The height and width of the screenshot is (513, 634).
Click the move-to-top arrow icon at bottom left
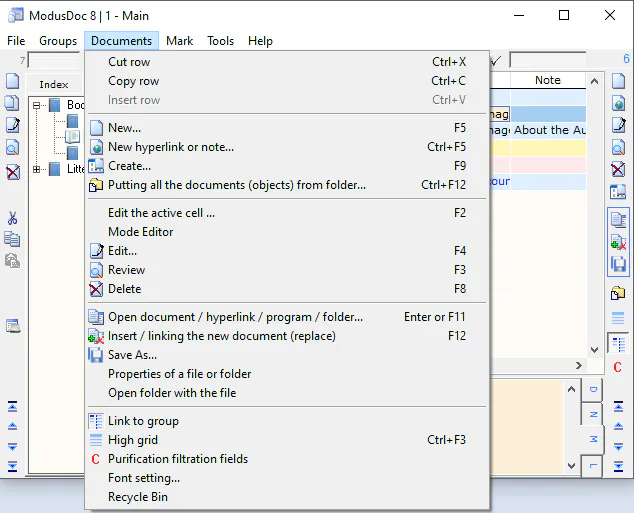13,406
